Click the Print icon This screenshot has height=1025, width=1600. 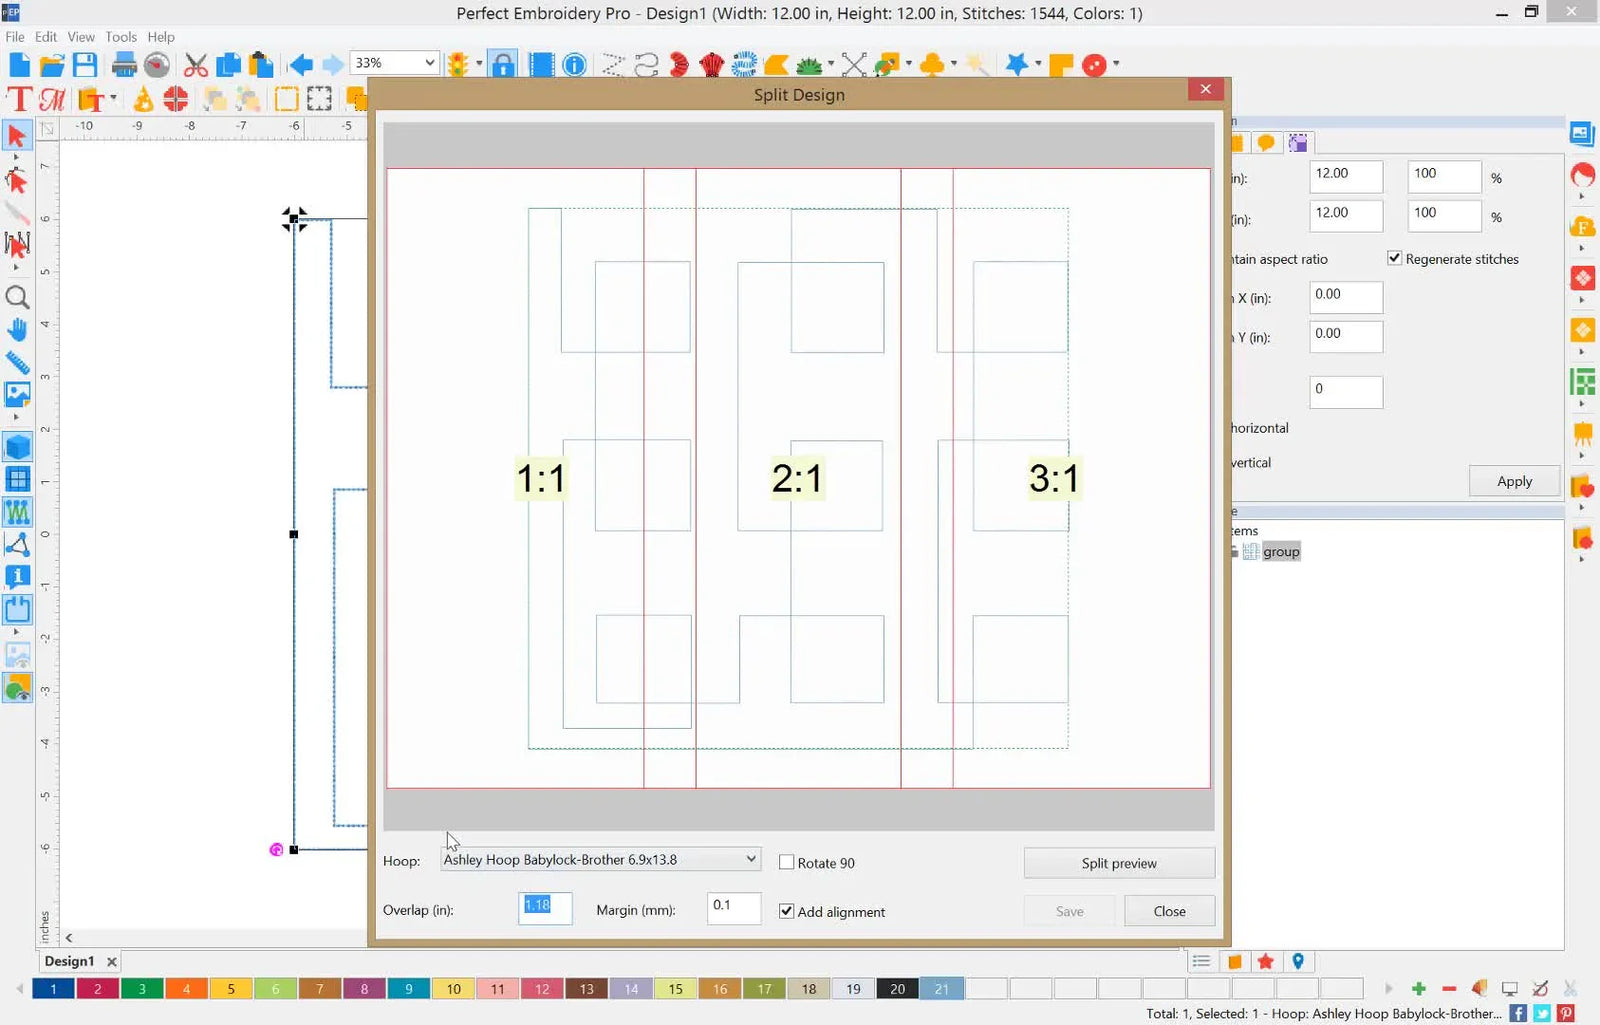[x=124, y=65]
